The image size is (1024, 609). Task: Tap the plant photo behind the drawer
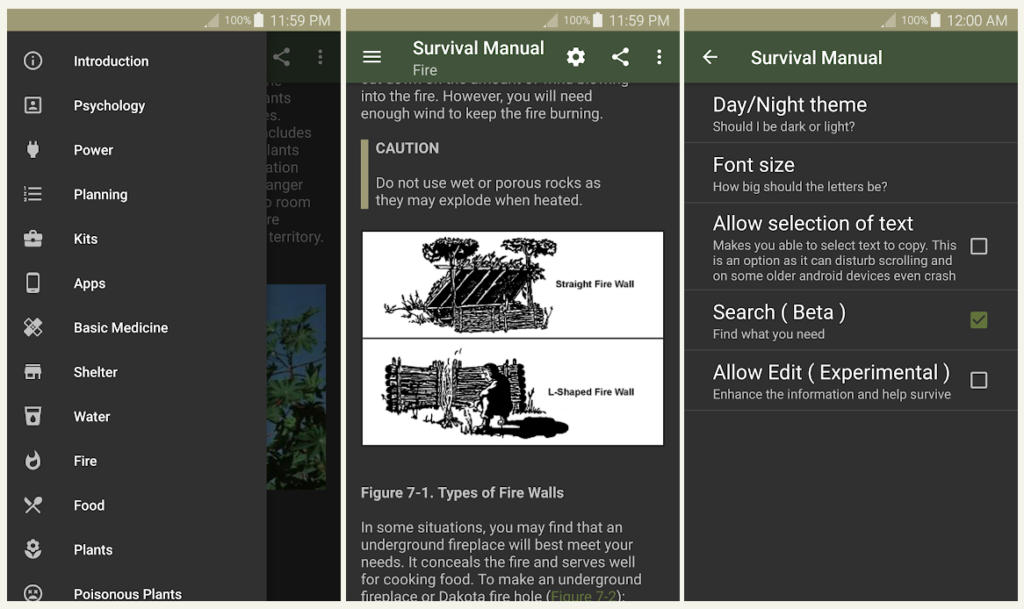tap(296, 386)
